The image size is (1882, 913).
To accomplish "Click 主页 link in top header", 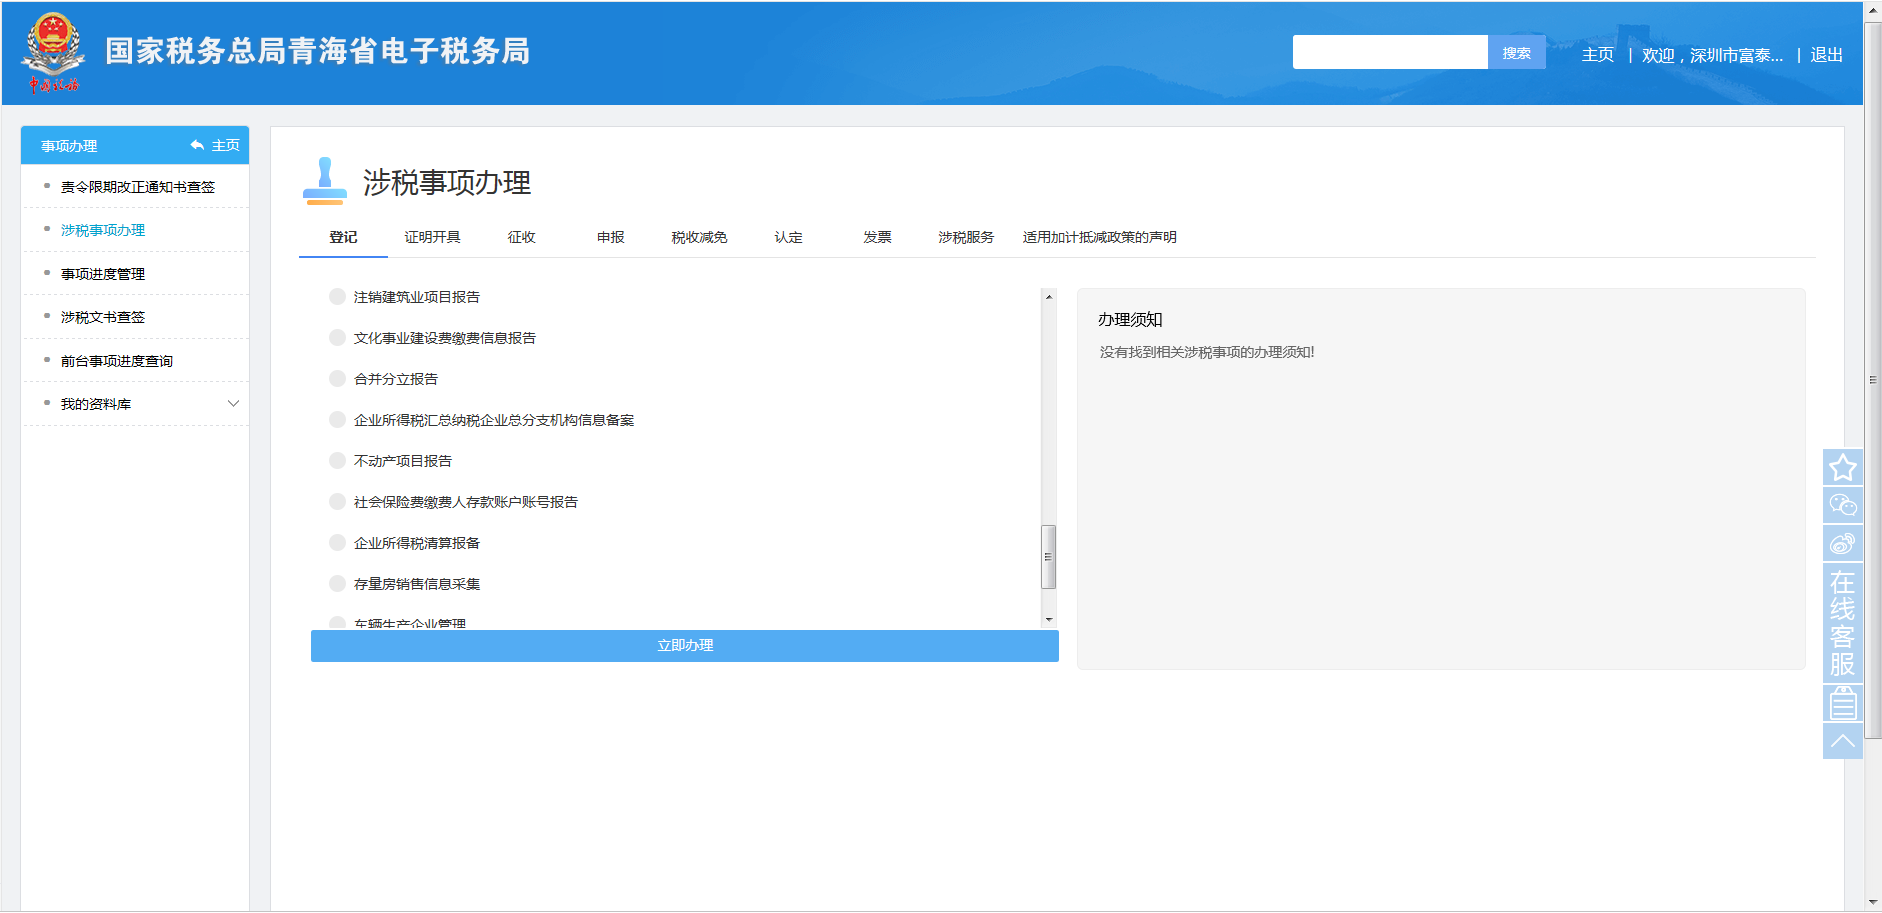I will point(1598,55).
